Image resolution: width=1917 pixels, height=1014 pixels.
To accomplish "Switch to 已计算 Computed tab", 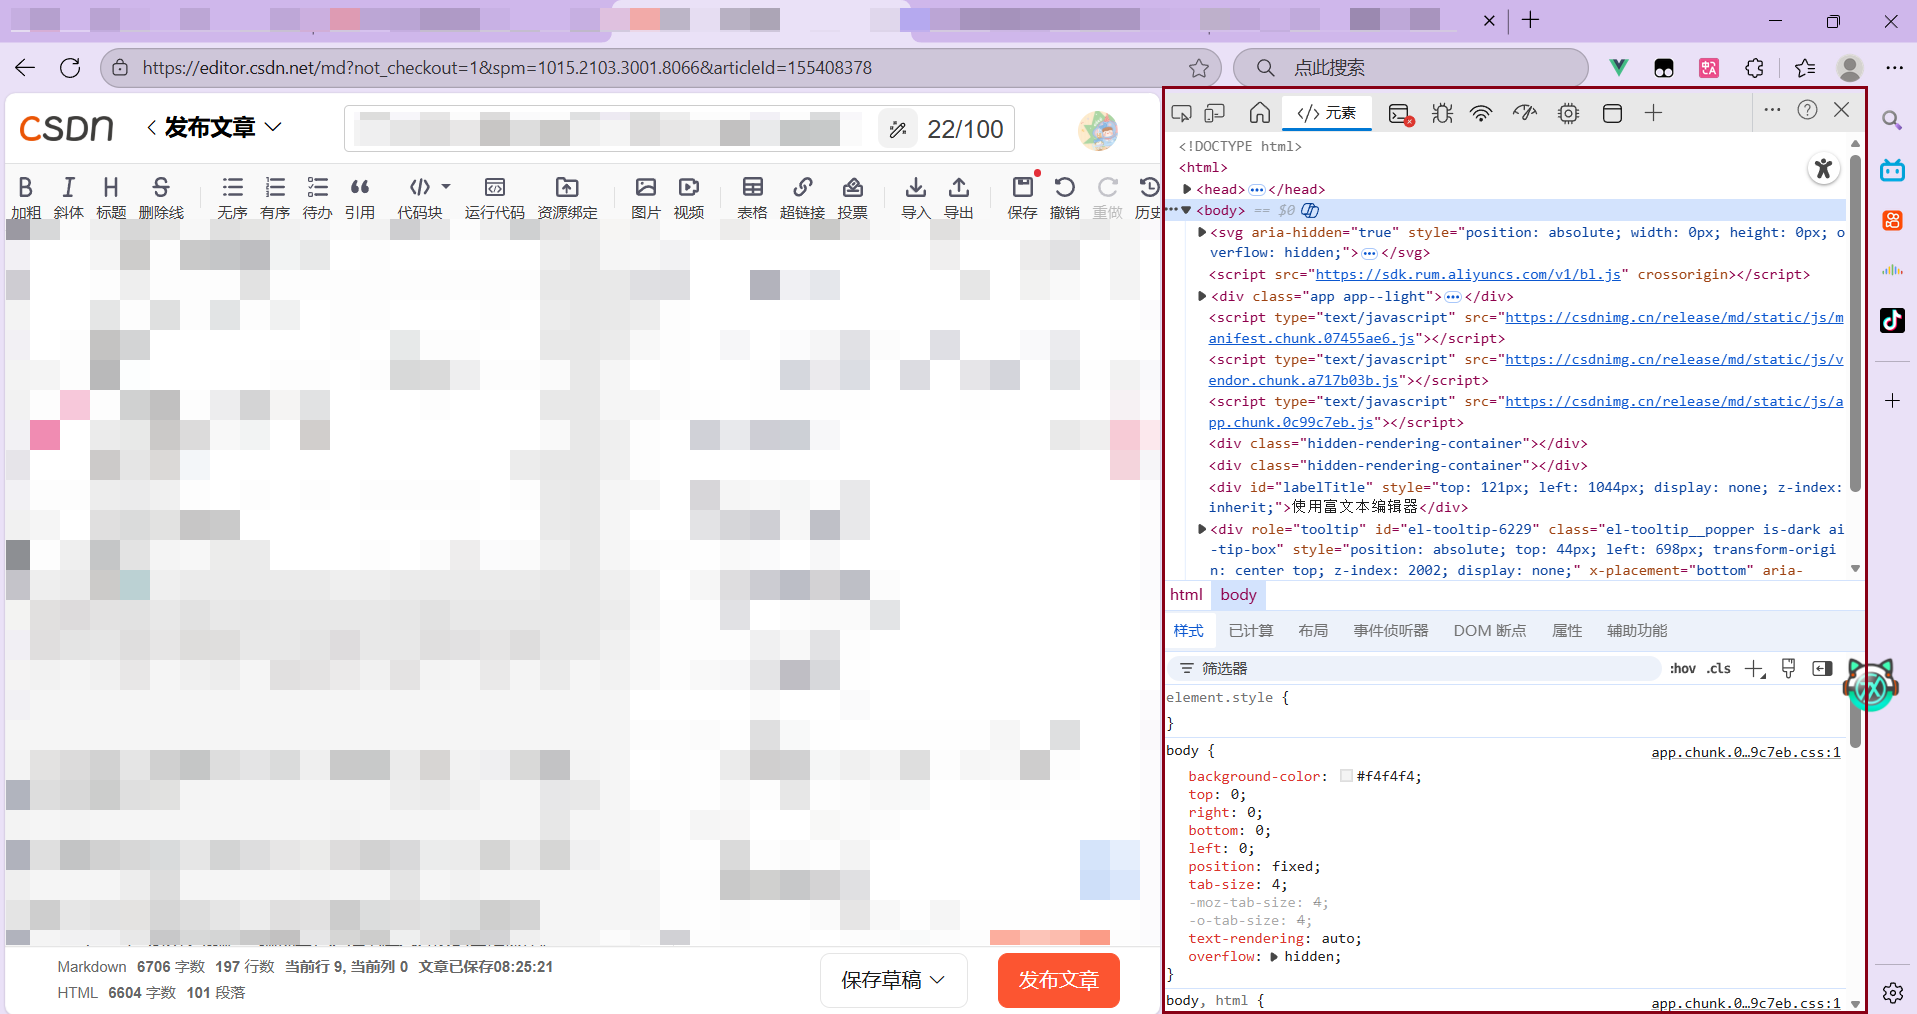I will [x=1251, y=631].
